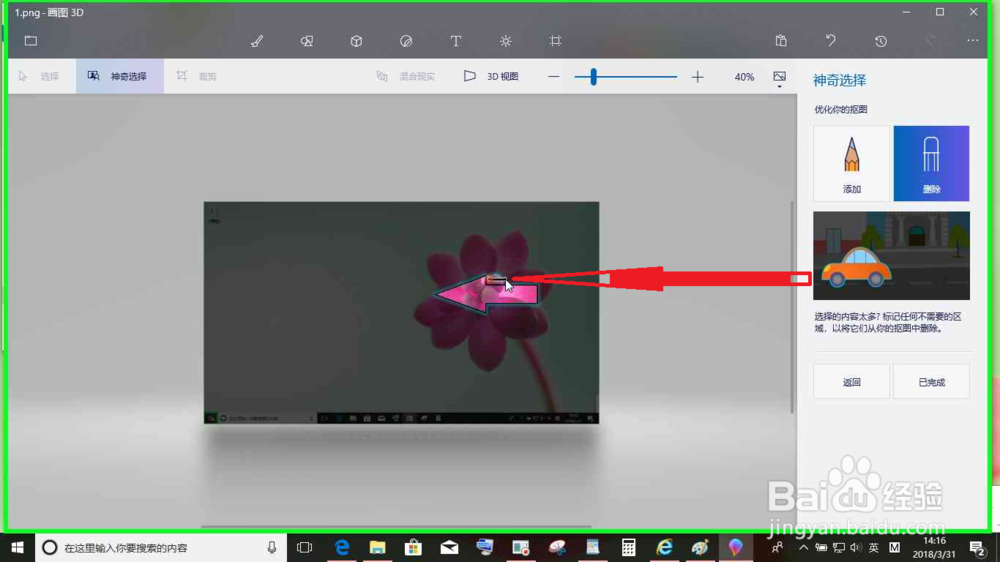1000x562 pixels.
Task: Click the car tutorial thumbnail
Action: (891, 256)
